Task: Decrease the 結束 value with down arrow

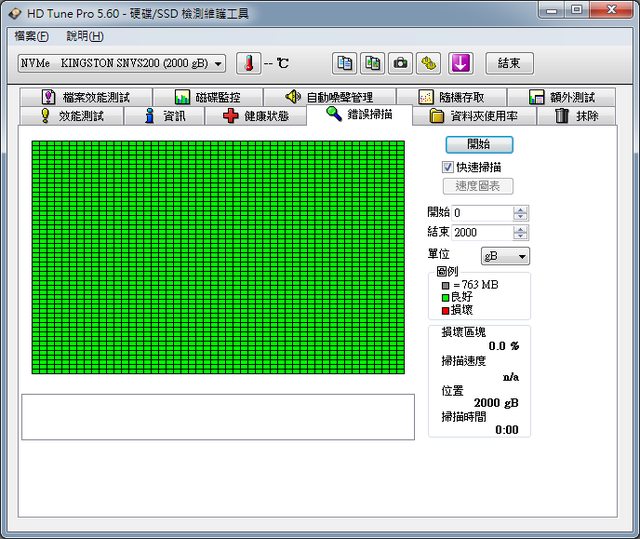Action: coord(520,236)
